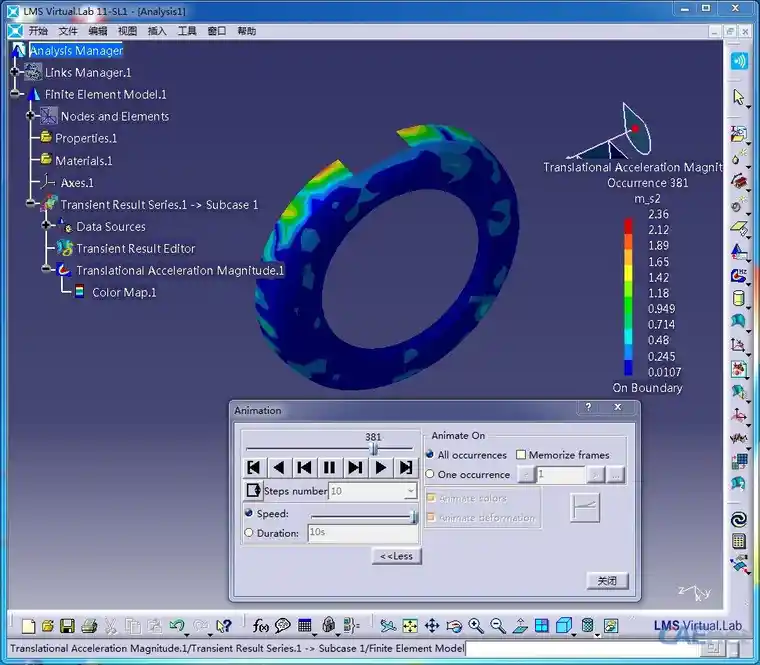Click the Zoom In magnifier icon
Viewport: 760px width, 665px height.
tap(476, 626)
